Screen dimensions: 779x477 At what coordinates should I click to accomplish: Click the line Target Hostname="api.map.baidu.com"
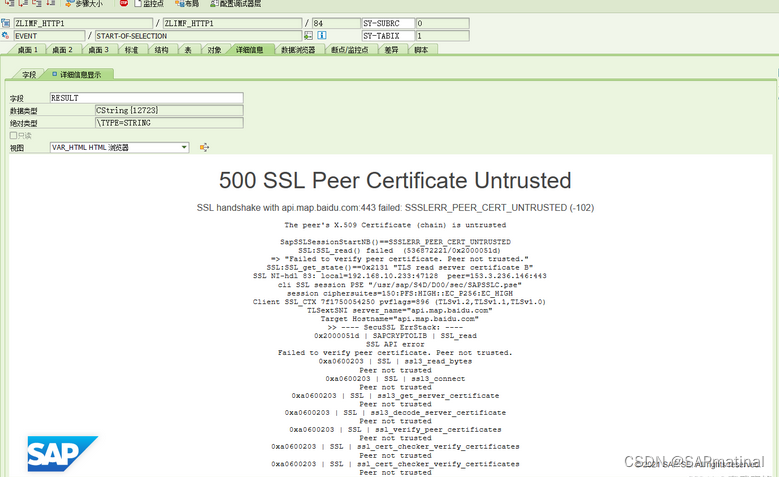[399, 319]
